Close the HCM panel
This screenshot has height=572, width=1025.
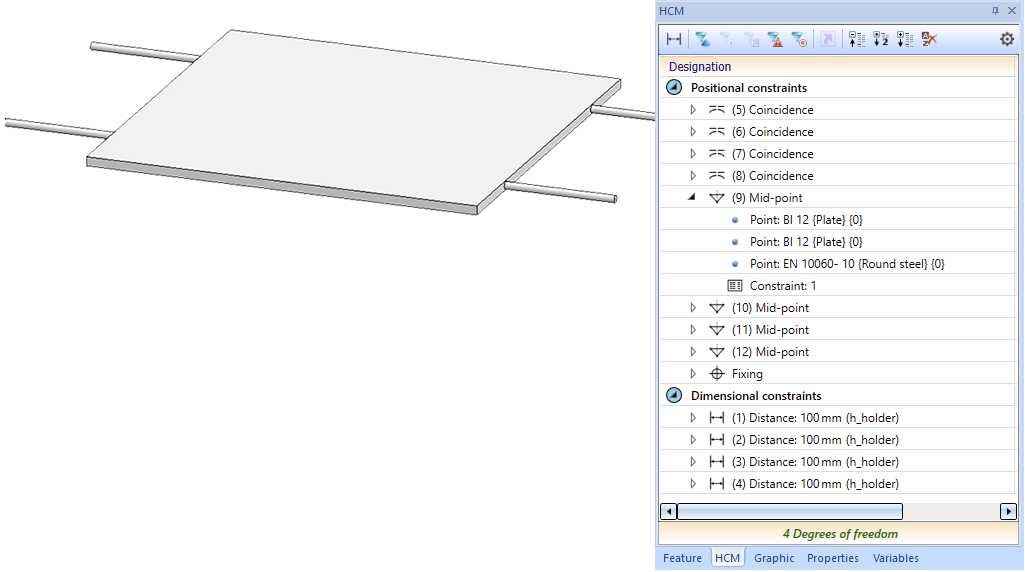(1012, 10)
